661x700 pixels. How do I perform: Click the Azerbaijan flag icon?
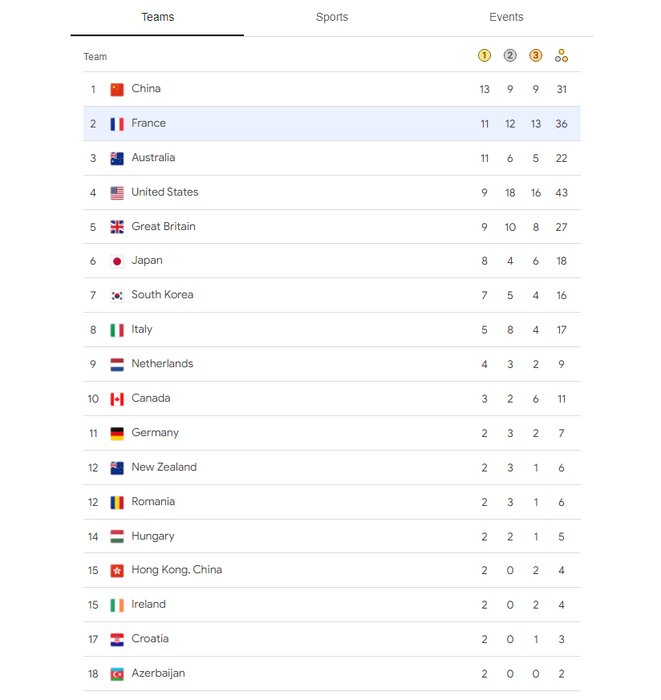[117, 674]
